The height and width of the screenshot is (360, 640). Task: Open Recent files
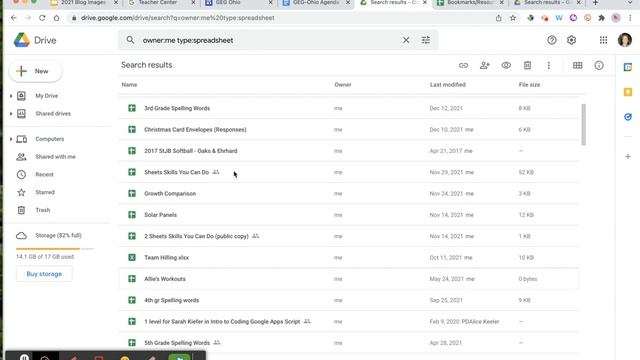pos(44,174)
